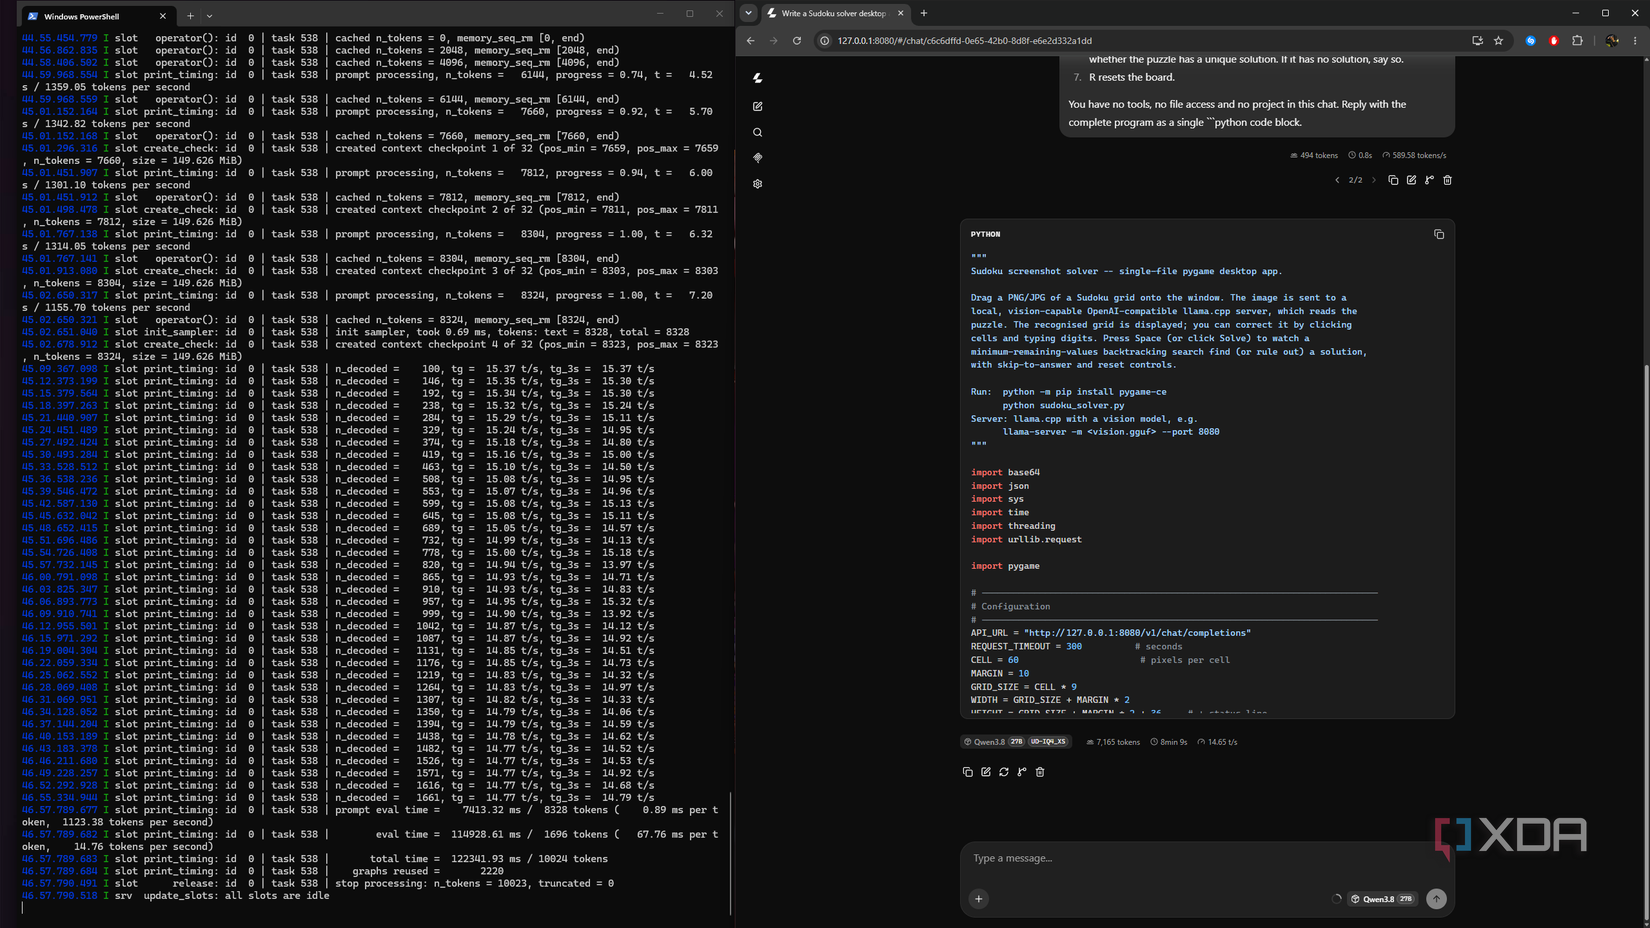Select the Write a Sudoku solver tab
1650x928 pixels.
[x=834, y=13]
